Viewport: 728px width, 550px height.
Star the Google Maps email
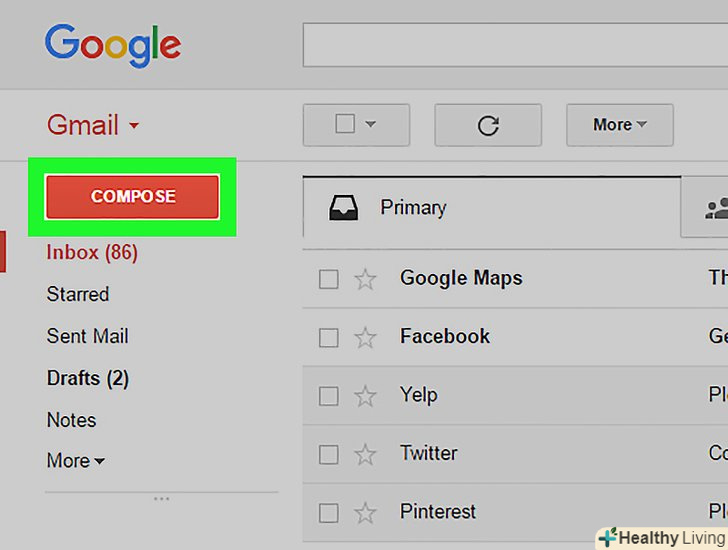tap(365, 279)
